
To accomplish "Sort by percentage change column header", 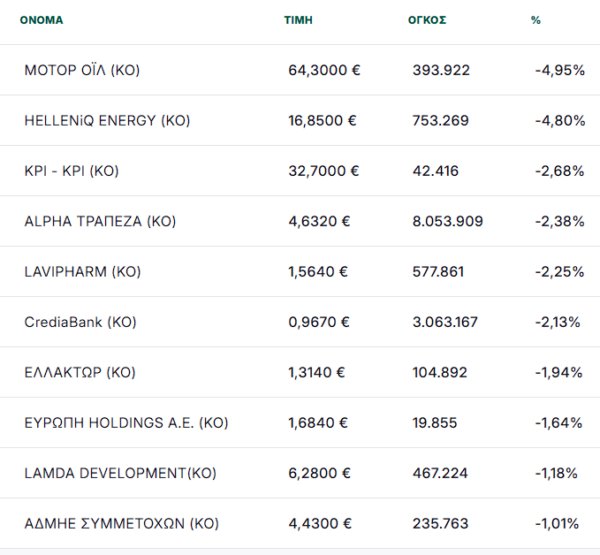I will [536, 20].
